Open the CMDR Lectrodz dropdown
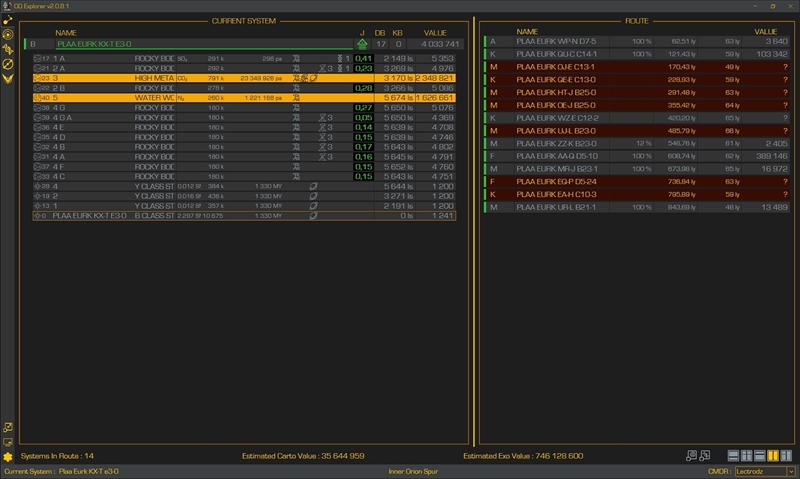The image size is (800, 479). click(x=764, y=471)
